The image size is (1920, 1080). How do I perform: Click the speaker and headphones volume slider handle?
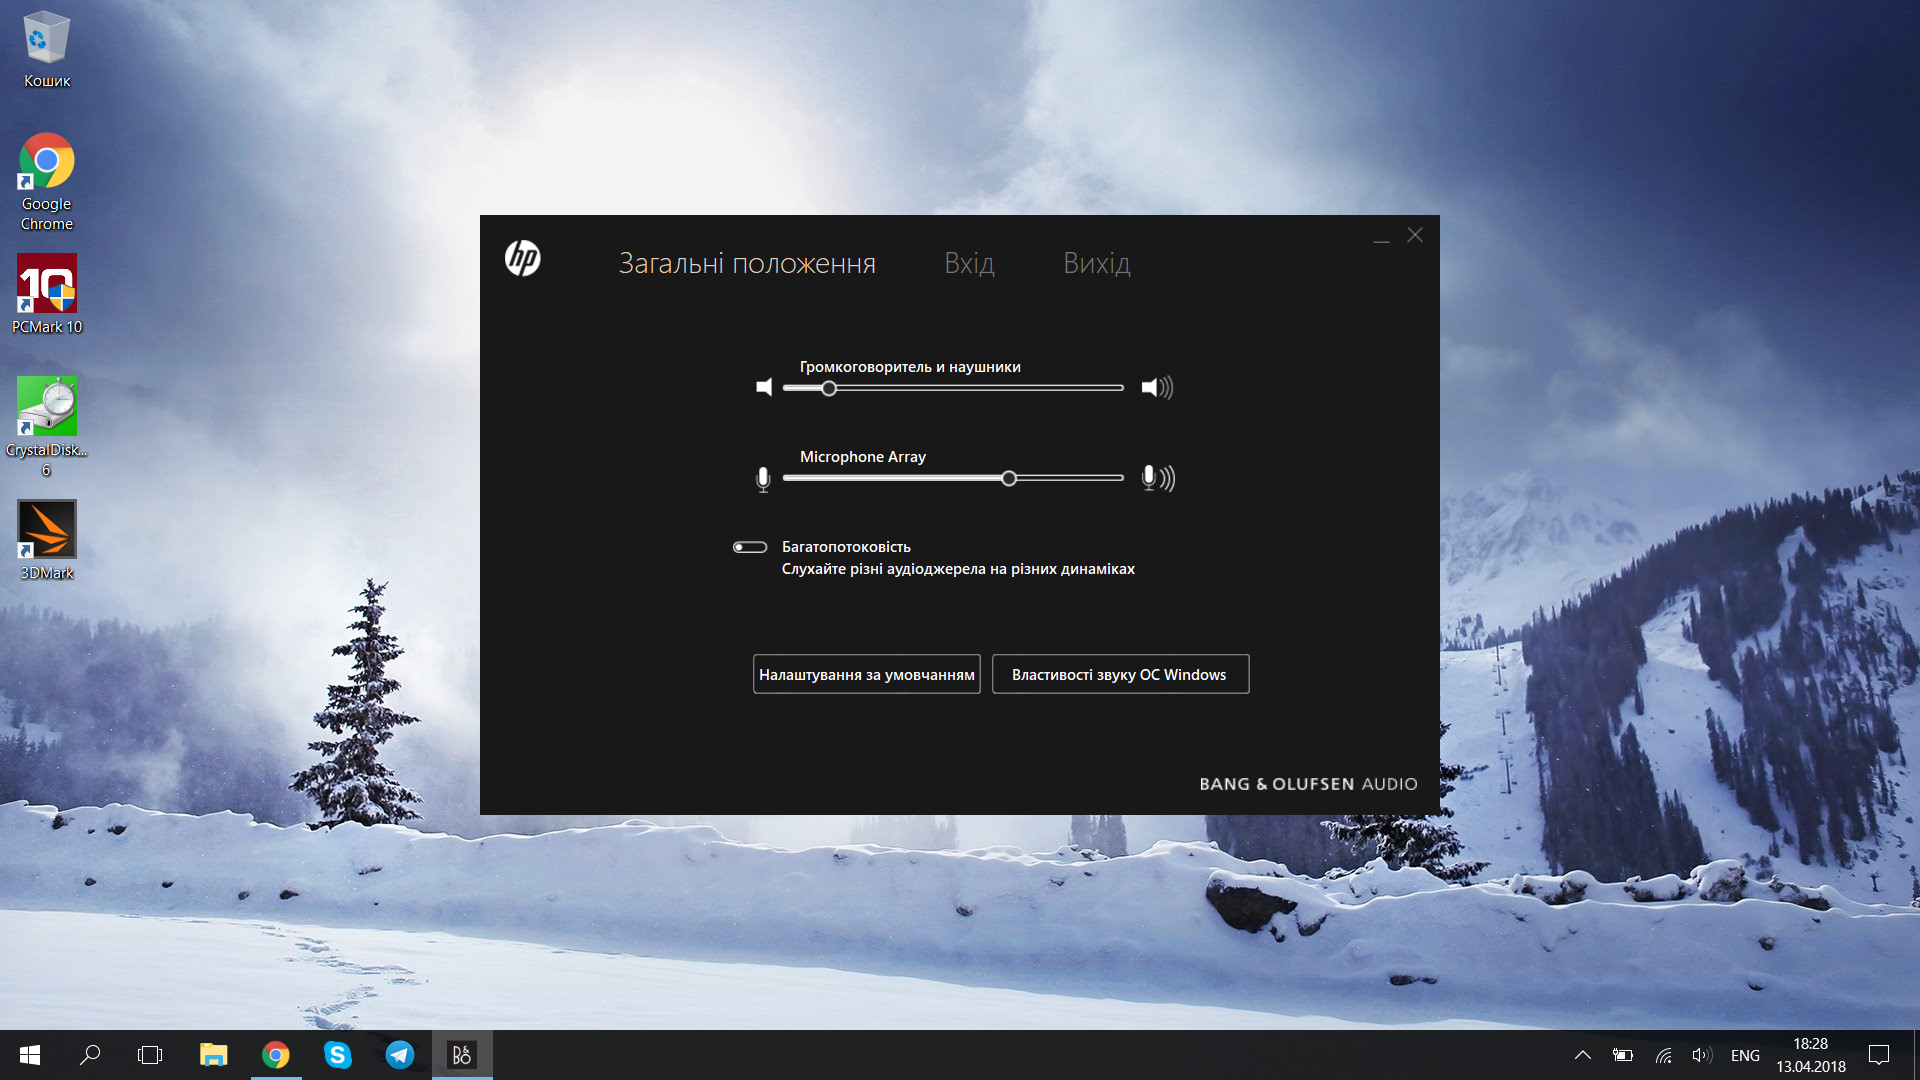click(x=829, y=388)
